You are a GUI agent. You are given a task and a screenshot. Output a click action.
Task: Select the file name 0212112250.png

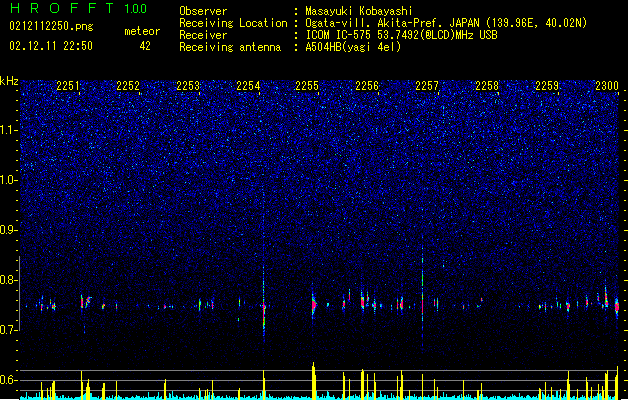pyautogui.click(x=51, y=26)
